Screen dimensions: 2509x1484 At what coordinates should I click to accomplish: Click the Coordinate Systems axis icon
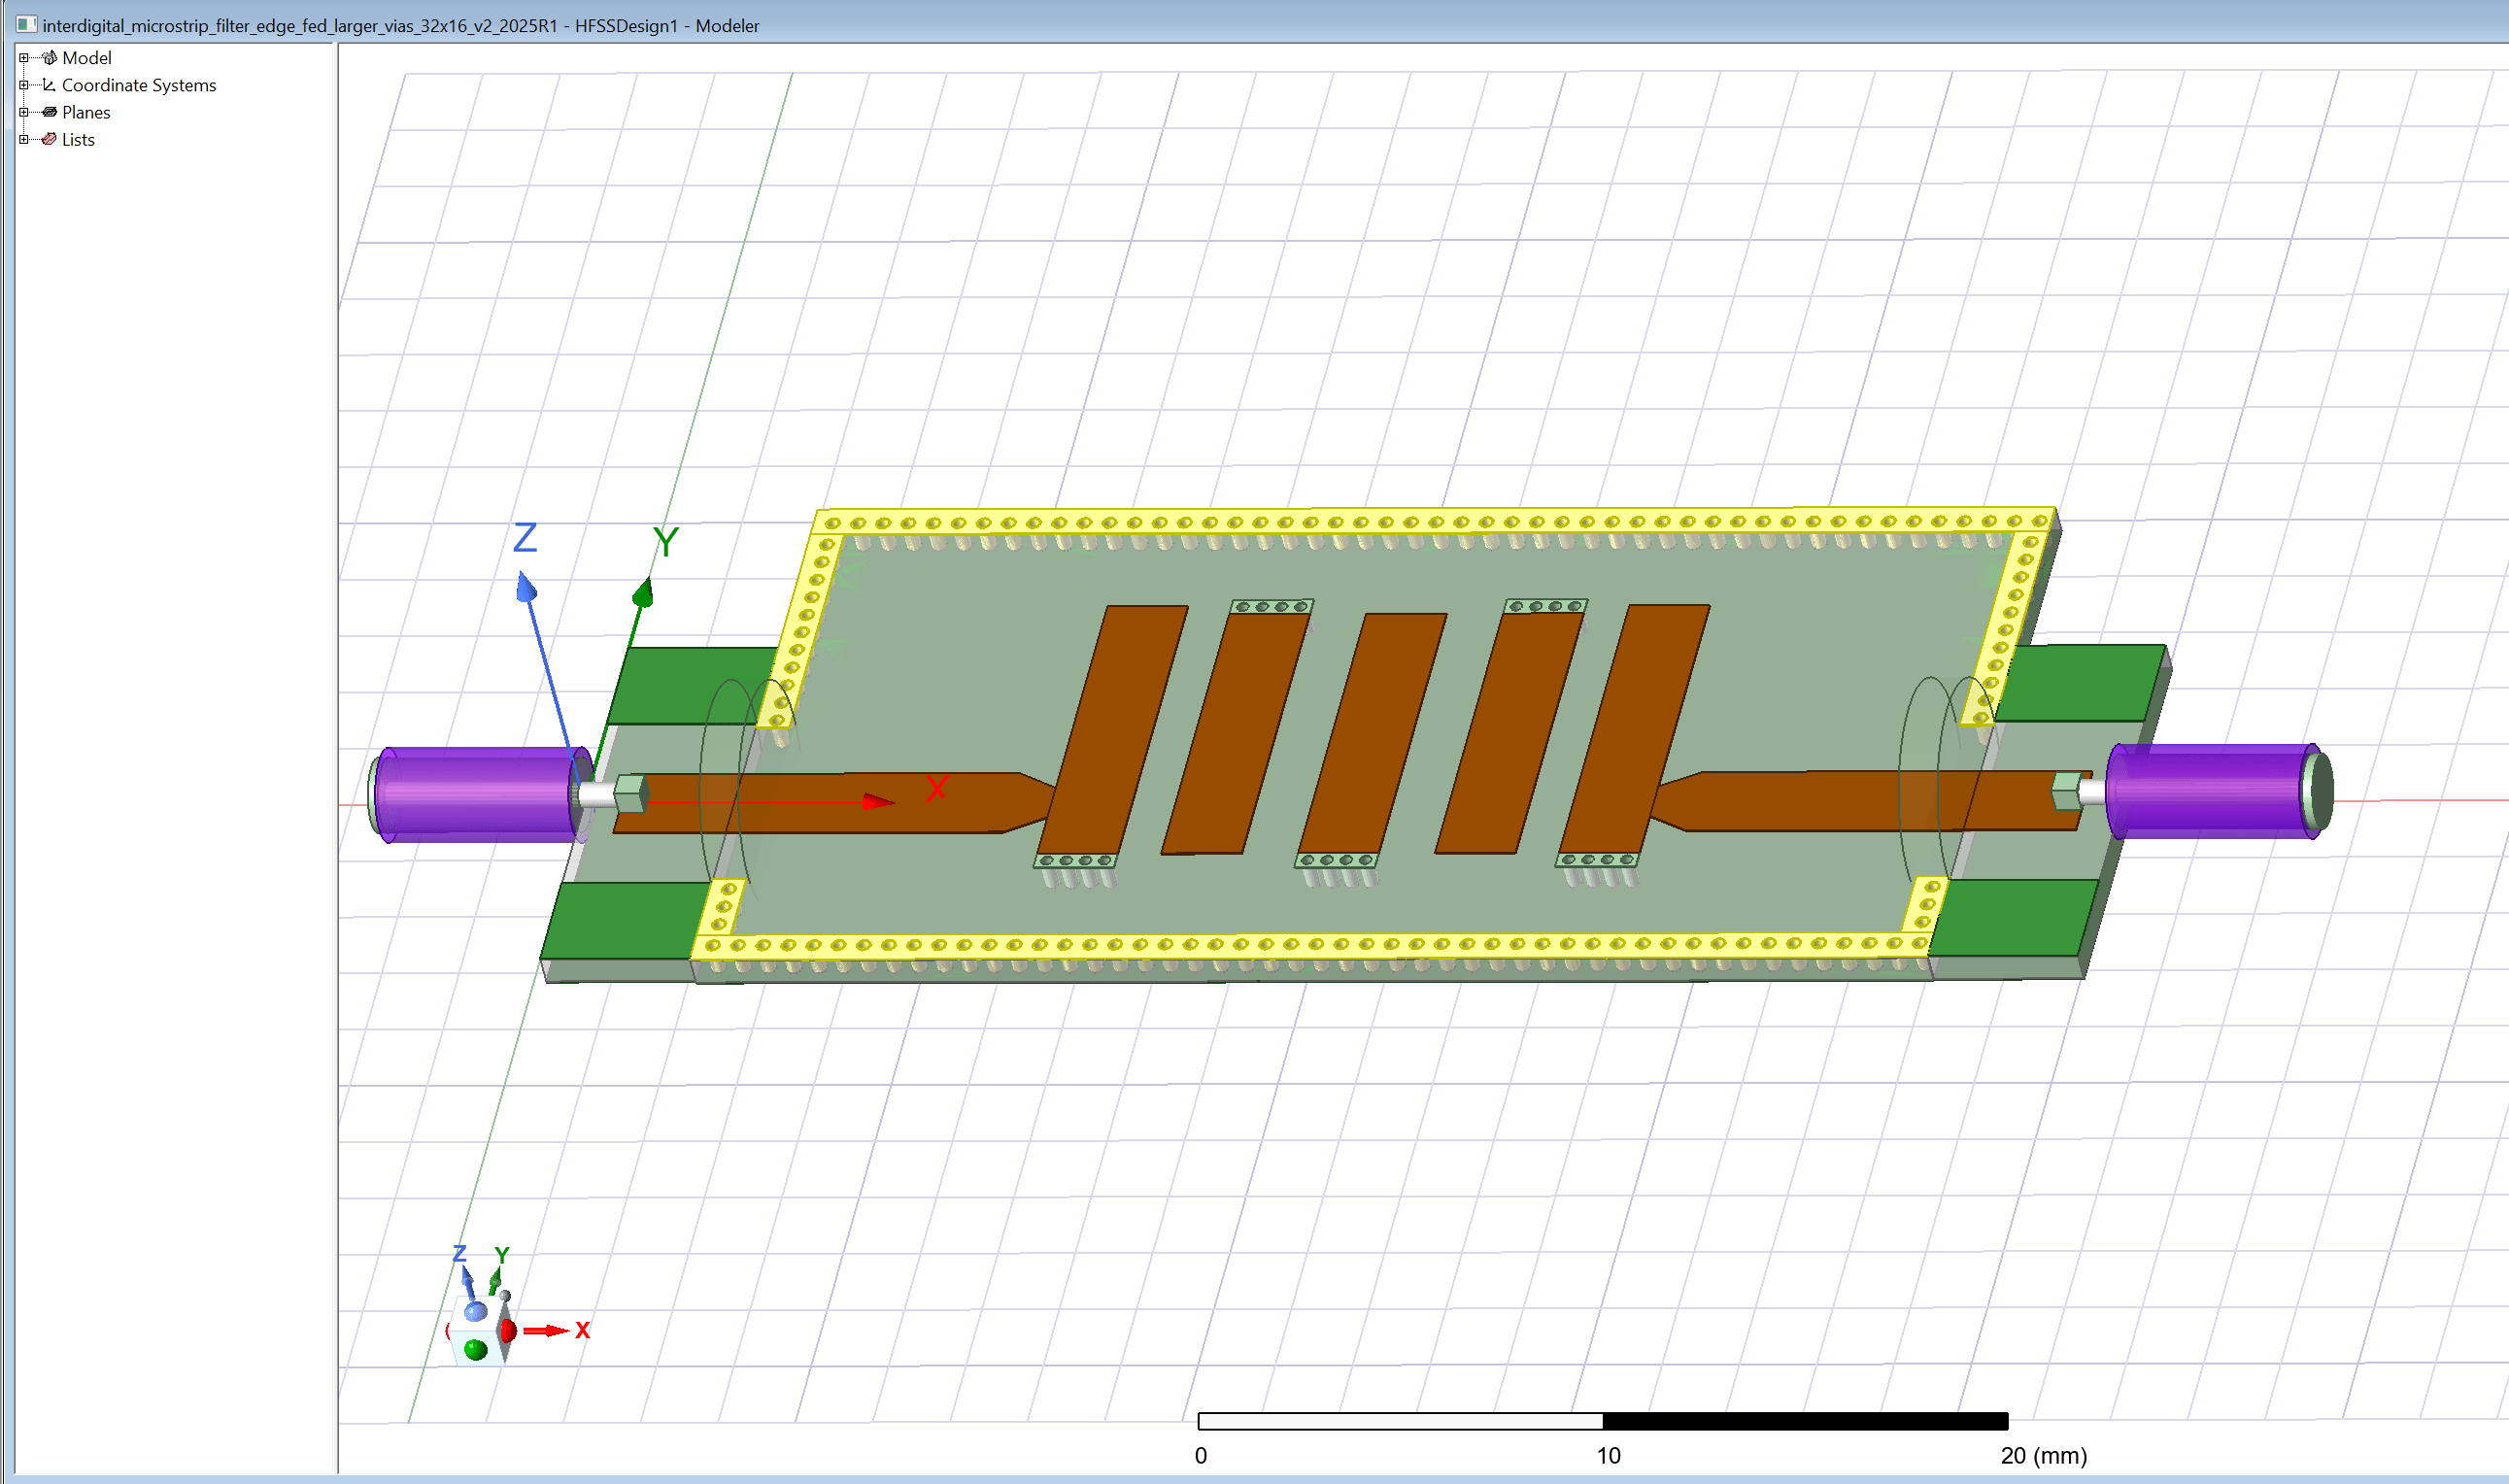(49, 85)
